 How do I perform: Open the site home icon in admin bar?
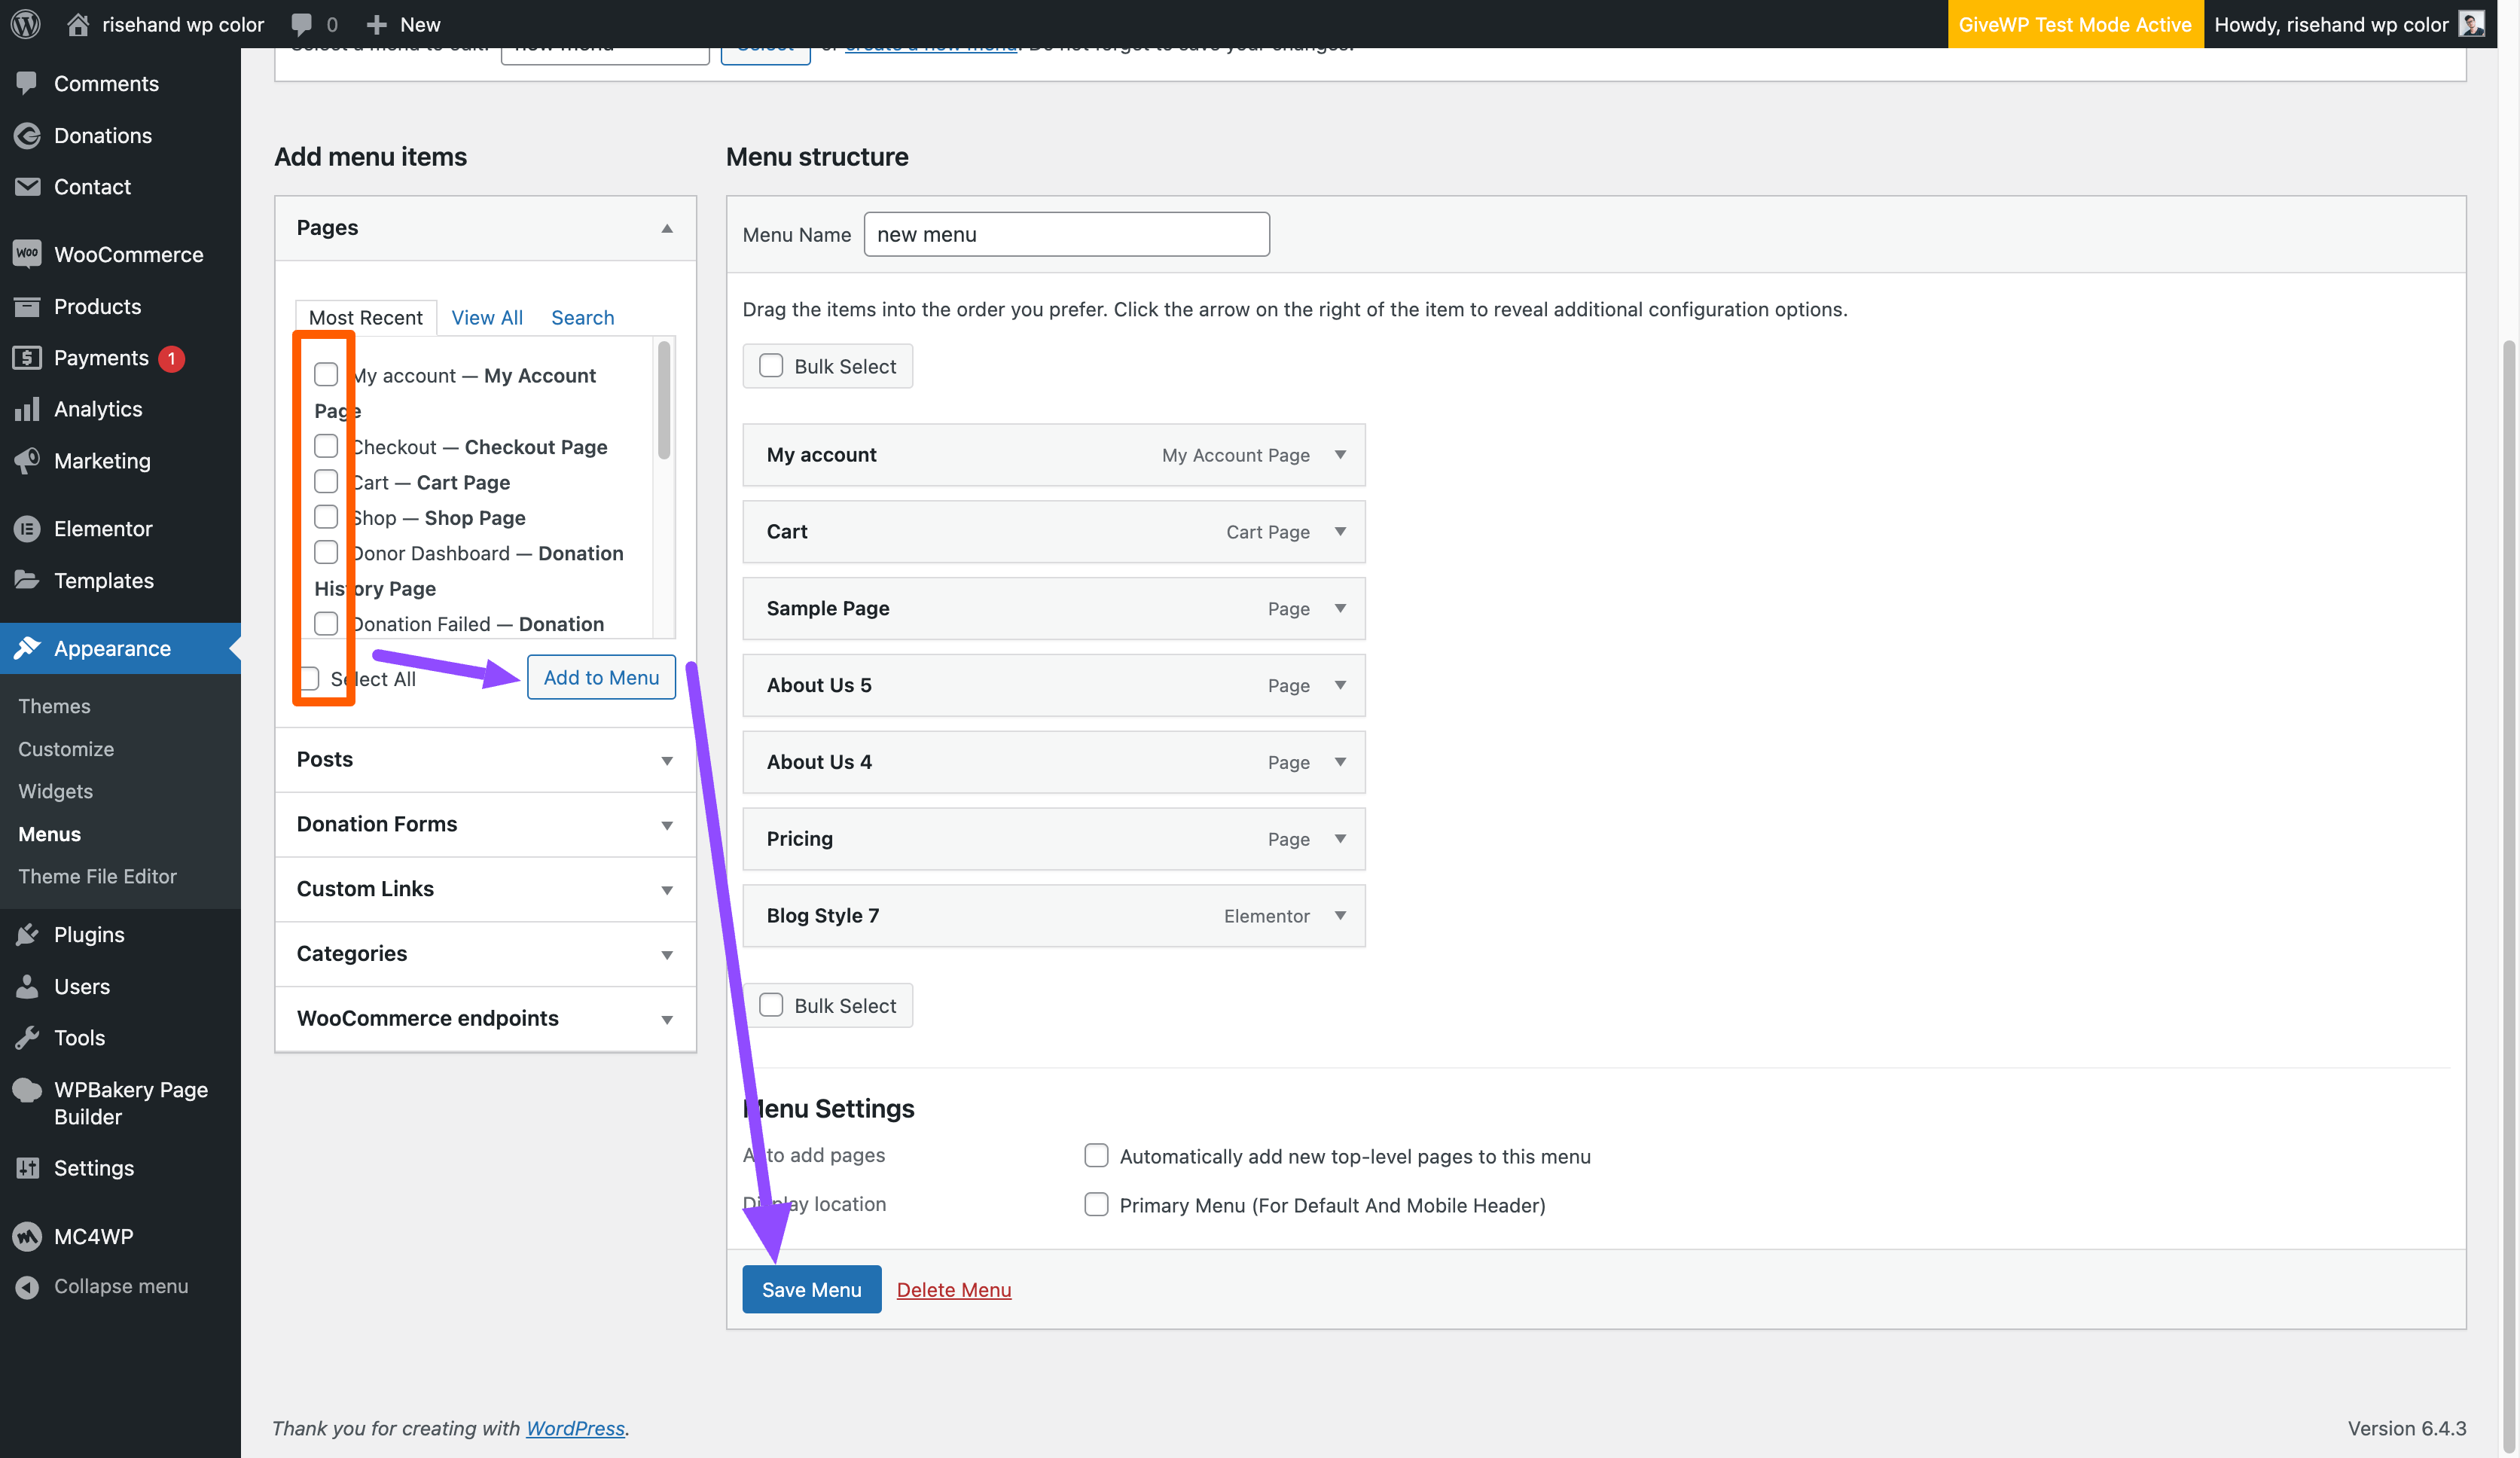(78, 24)
